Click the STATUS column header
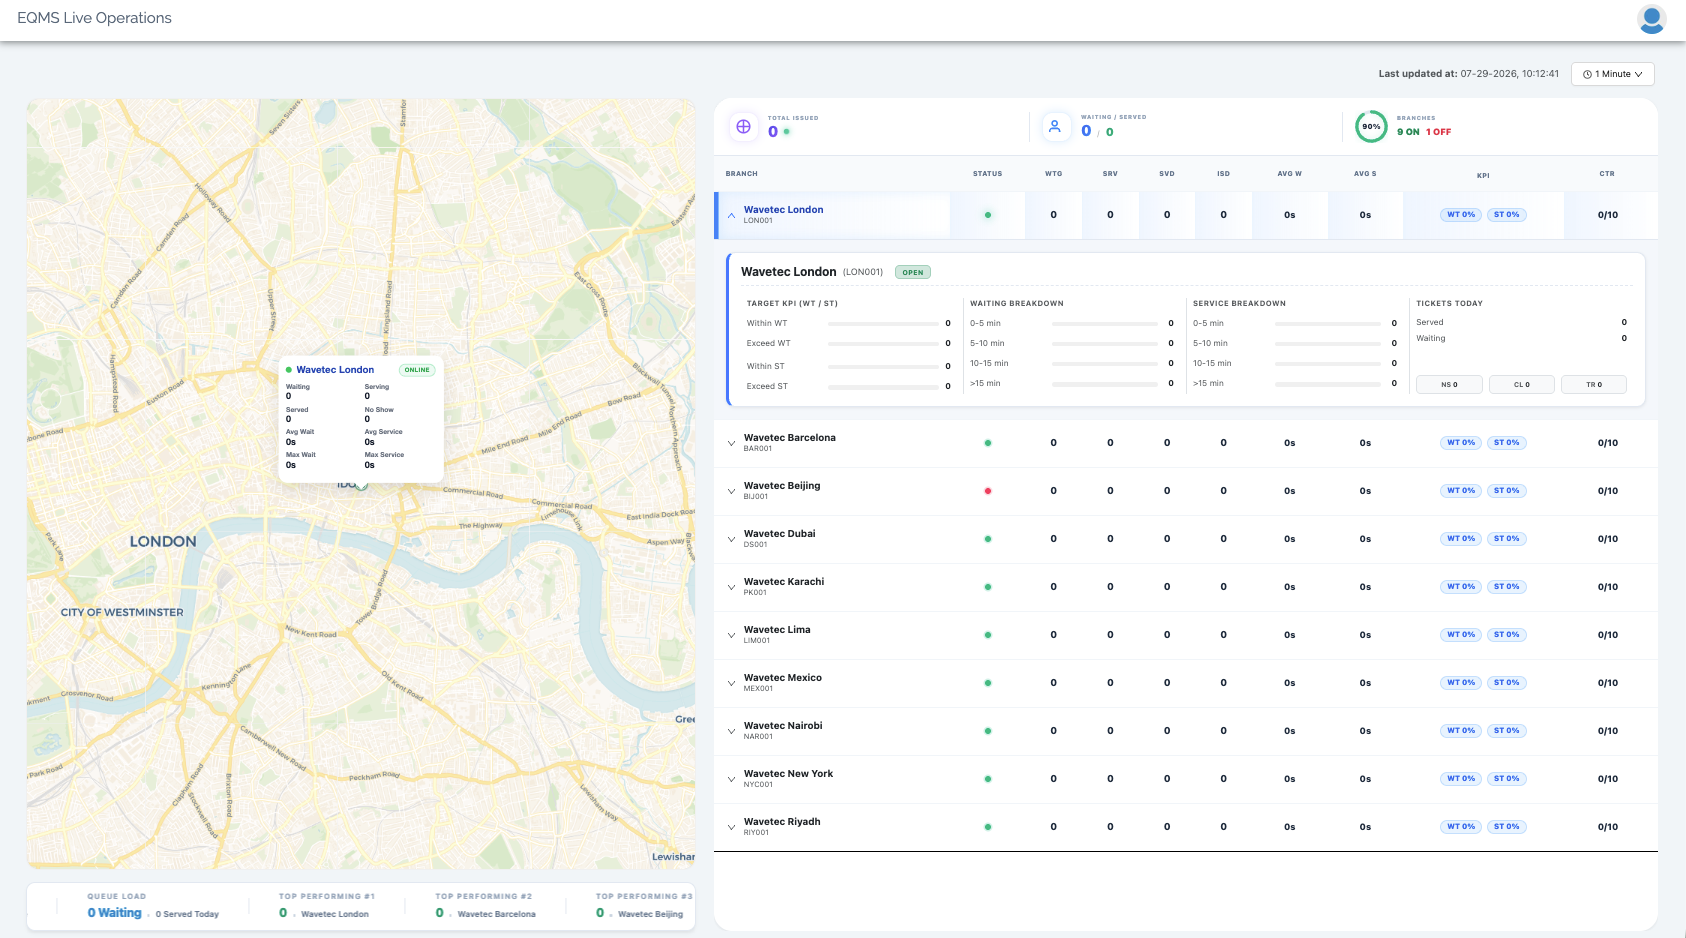 [987, 174]
